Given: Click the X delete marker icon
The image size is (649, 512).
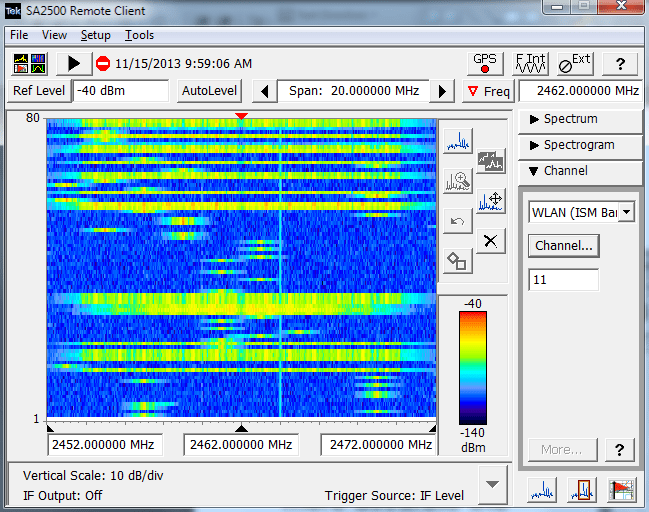Looking at the screenshot, I should point(490,240).
